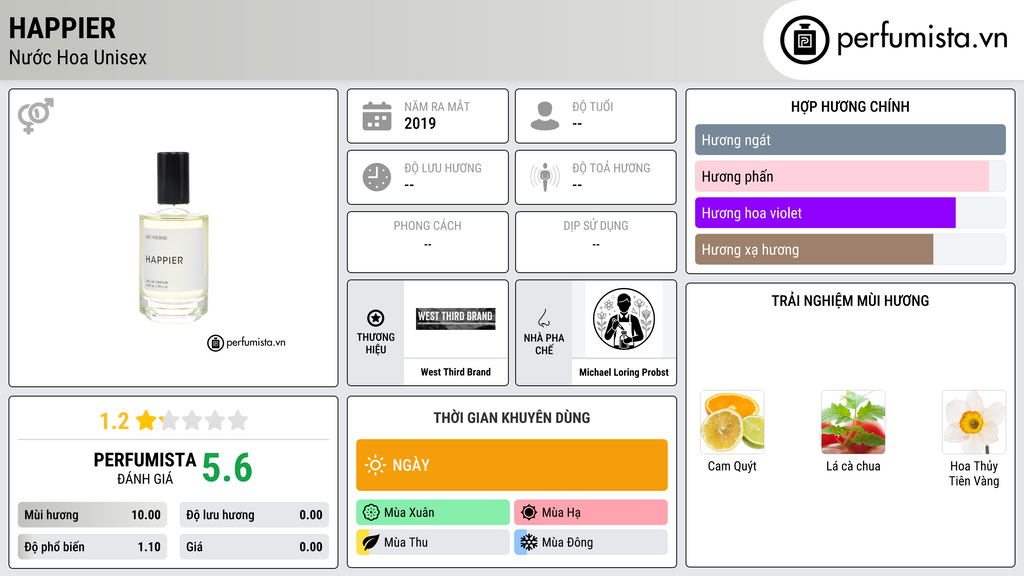The height and width of the screenshot is (576, 1024).
Task: Open the West Third Brand logo image
Action: (x=456, y=319)
